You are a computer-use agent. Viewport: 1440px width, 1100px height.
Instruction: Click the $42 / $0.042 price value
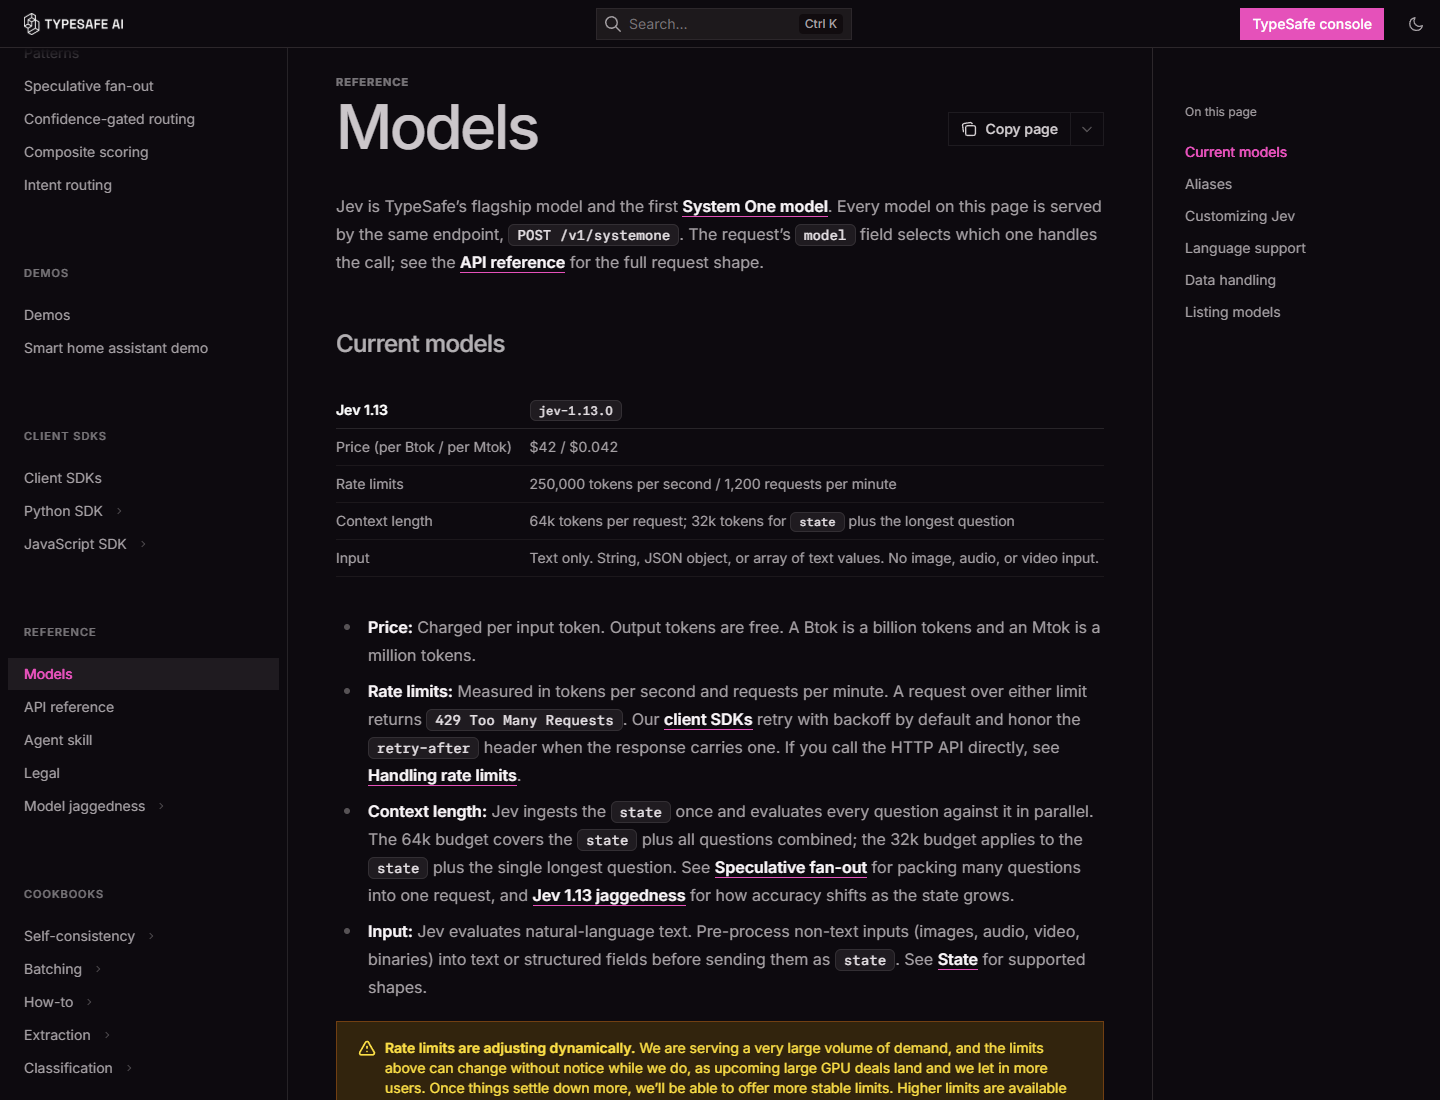coord(574,447)
